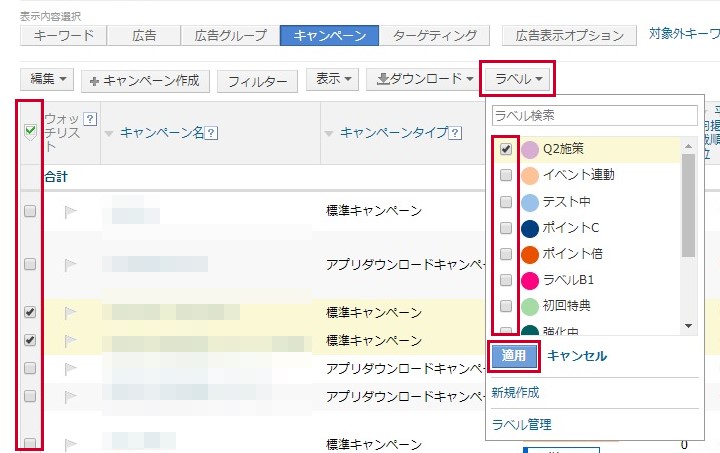
Task: Expand the ダウンロード dropdown
Action: tap(424, 79)
